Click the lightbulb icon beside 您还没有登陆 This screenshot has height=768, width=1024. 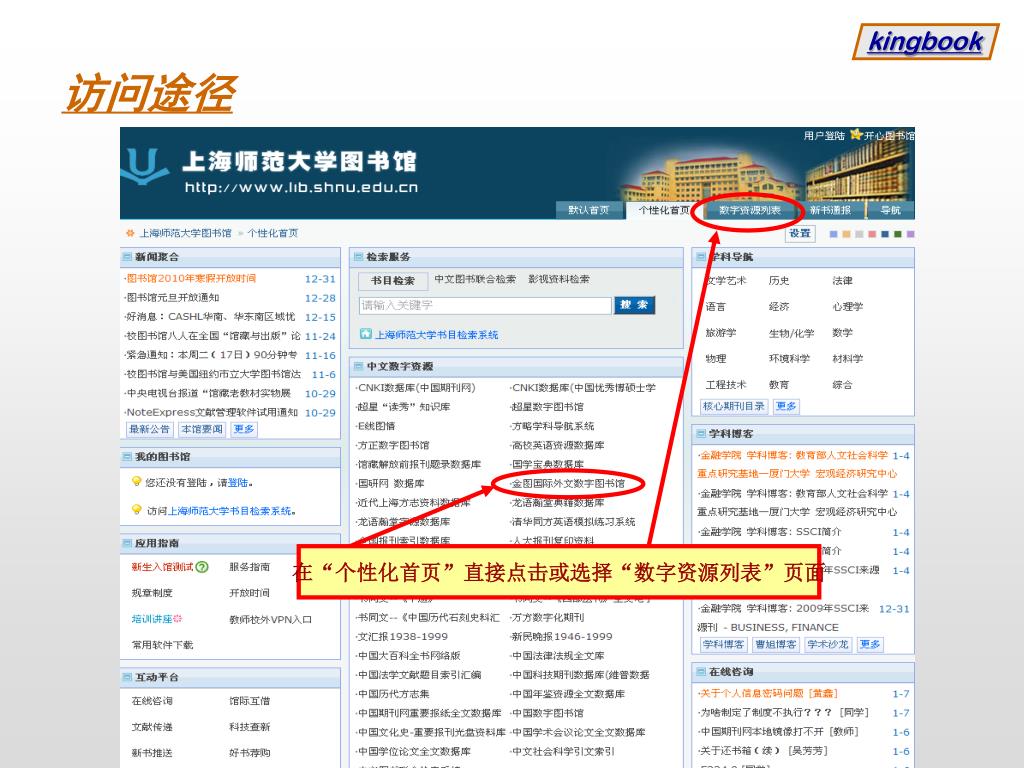point(136,481)
